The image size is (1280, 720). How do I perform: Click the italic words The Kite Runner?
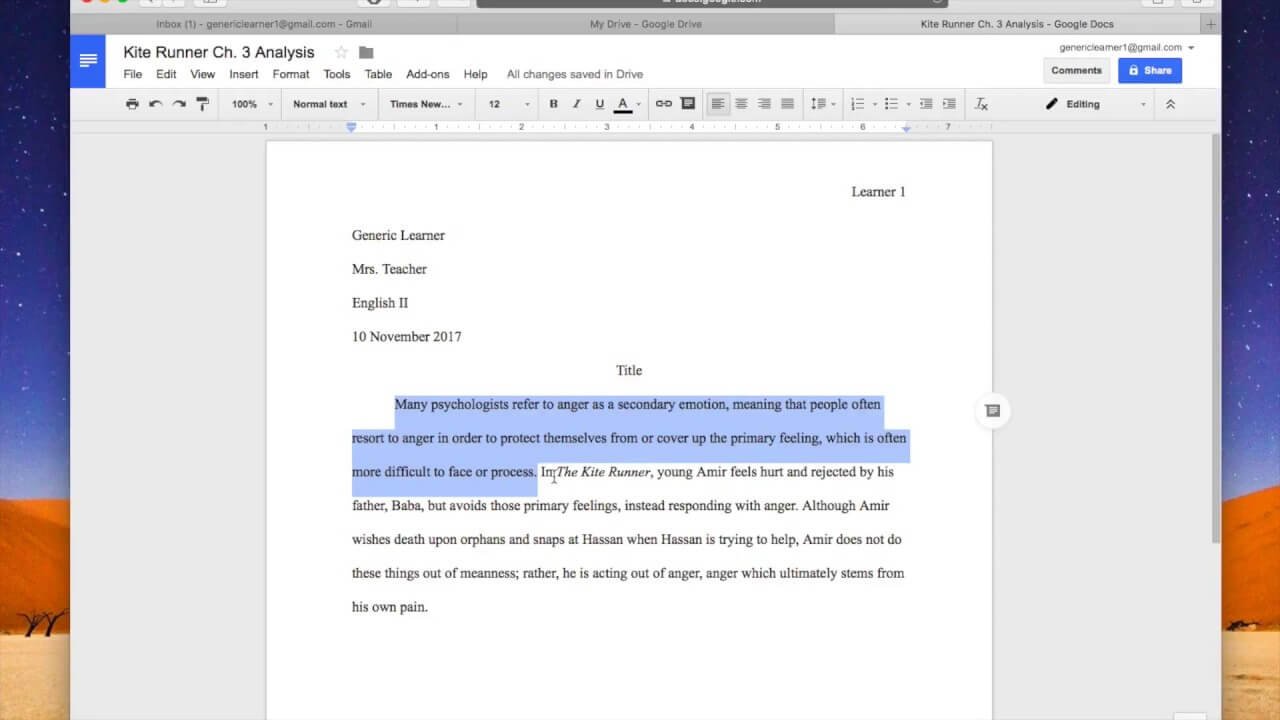603,472
